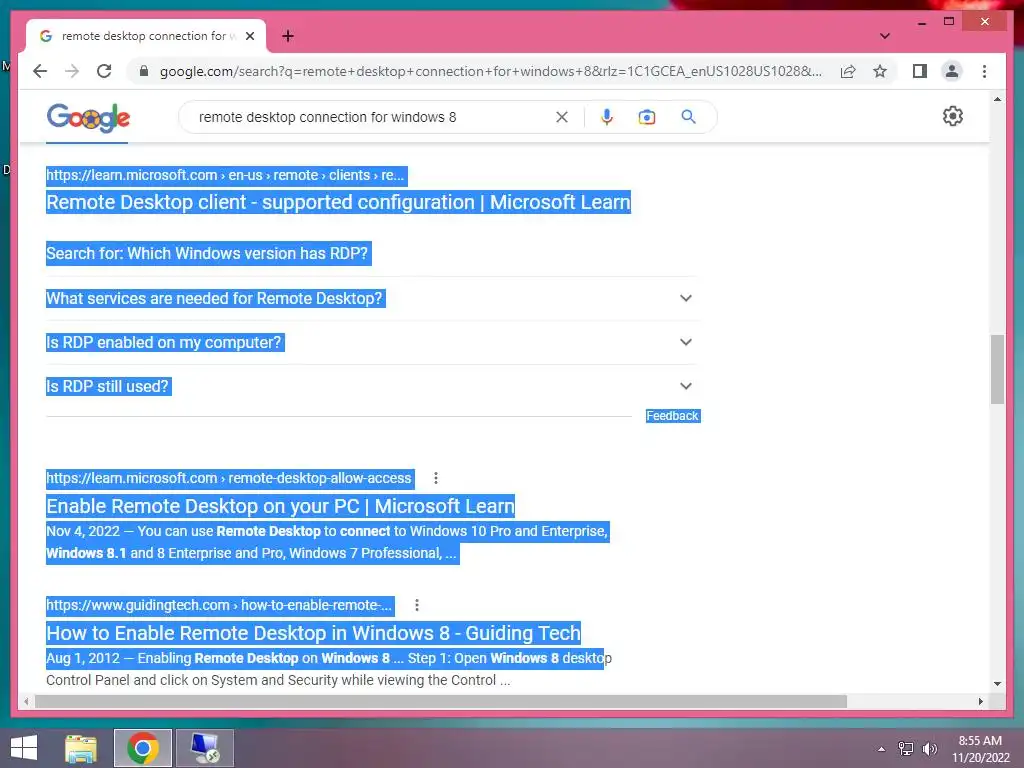Viewport: 1024px width, 768px height.
Task: Open the Windows Start button
Action: pos(24,748)
